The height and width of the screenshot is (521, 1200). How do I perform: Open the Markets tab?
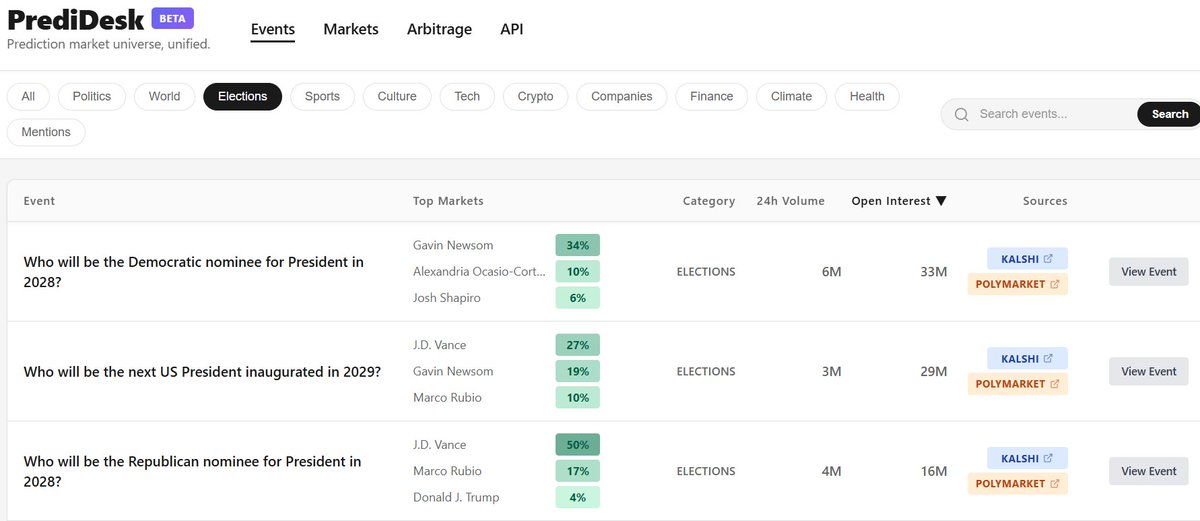coord(351,29)
